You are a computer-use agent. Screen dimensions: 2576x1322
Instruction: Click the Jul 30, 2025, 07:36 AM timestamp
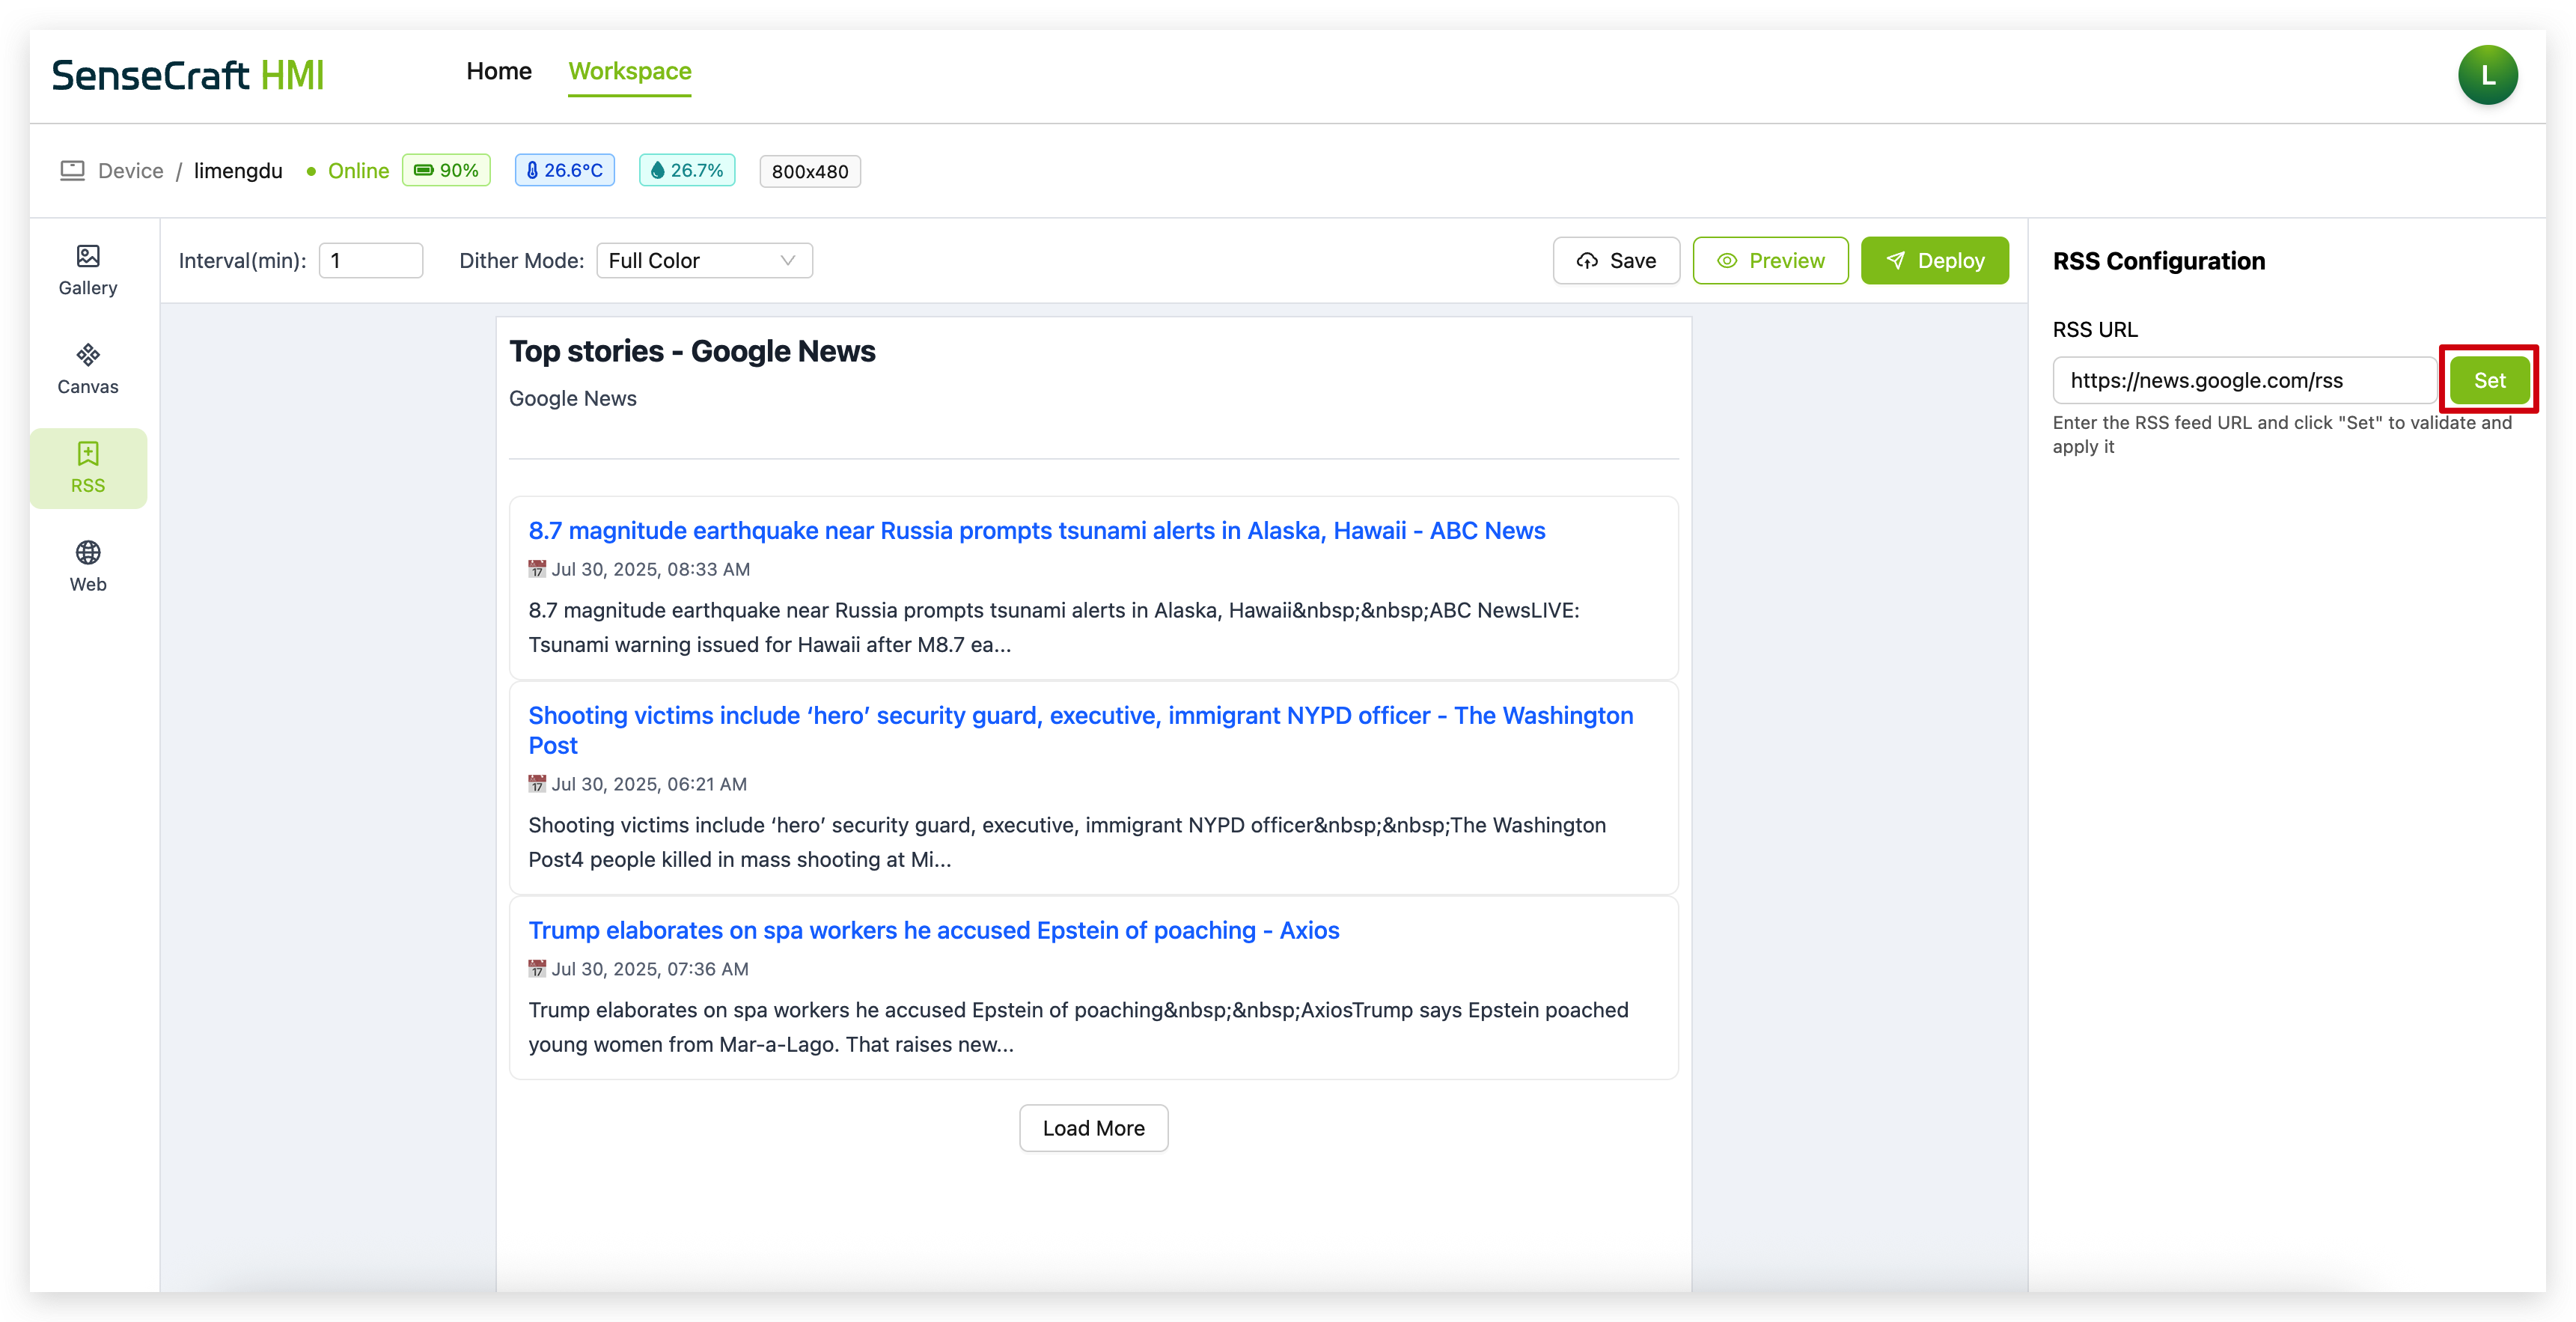[650, 969]
